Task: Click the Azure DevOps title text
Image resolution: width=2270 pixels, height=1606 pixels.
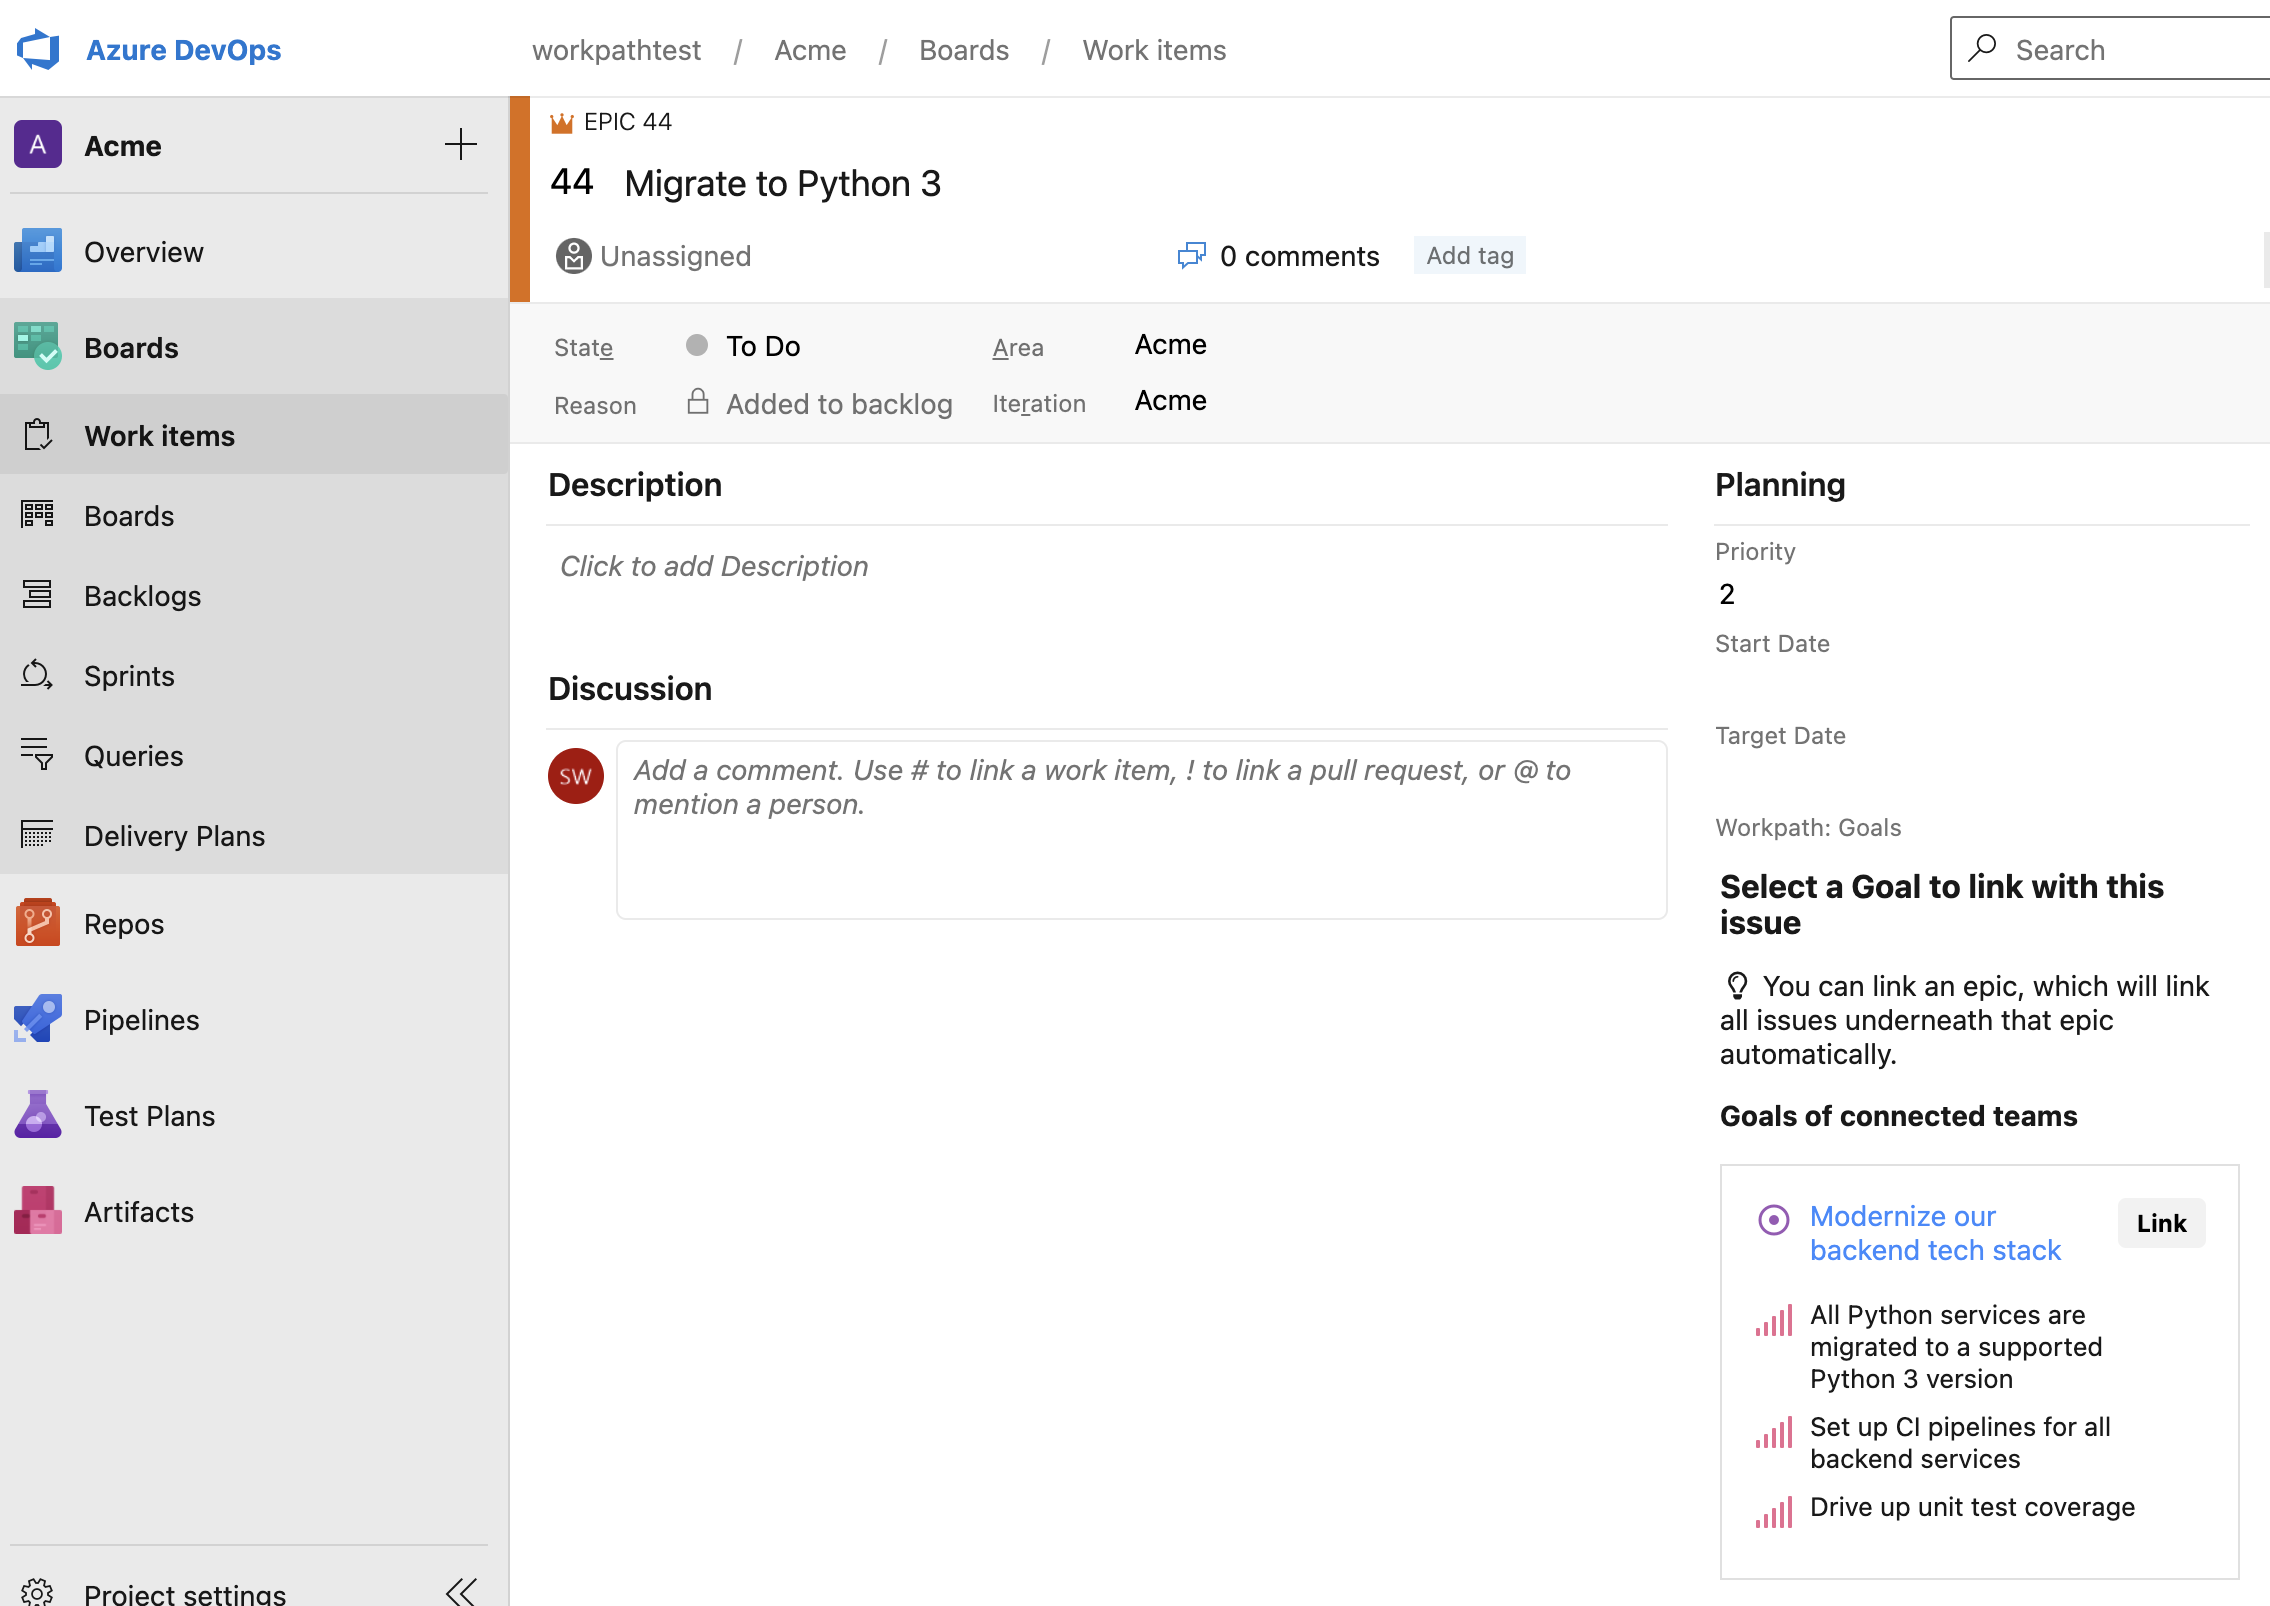Action: tap(183, 50)
